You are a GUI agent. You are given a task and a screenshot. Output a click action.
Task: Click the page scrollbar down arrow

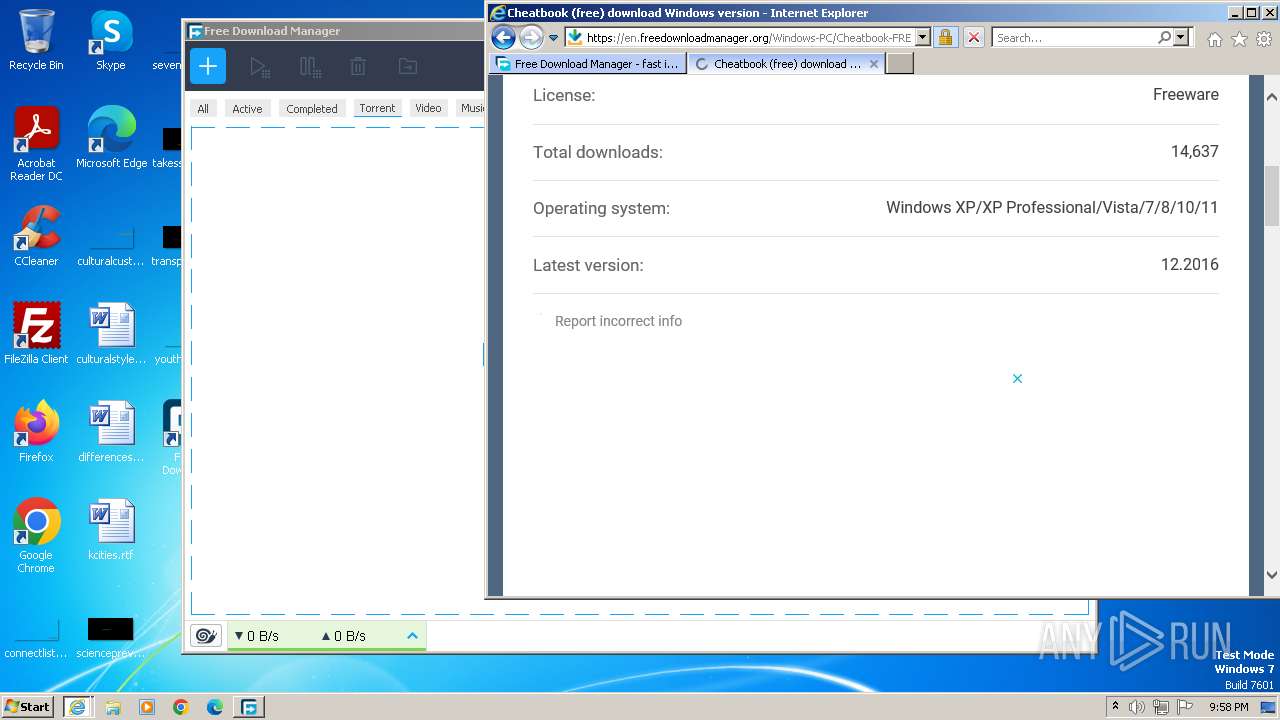click(x=1272, y=575)
